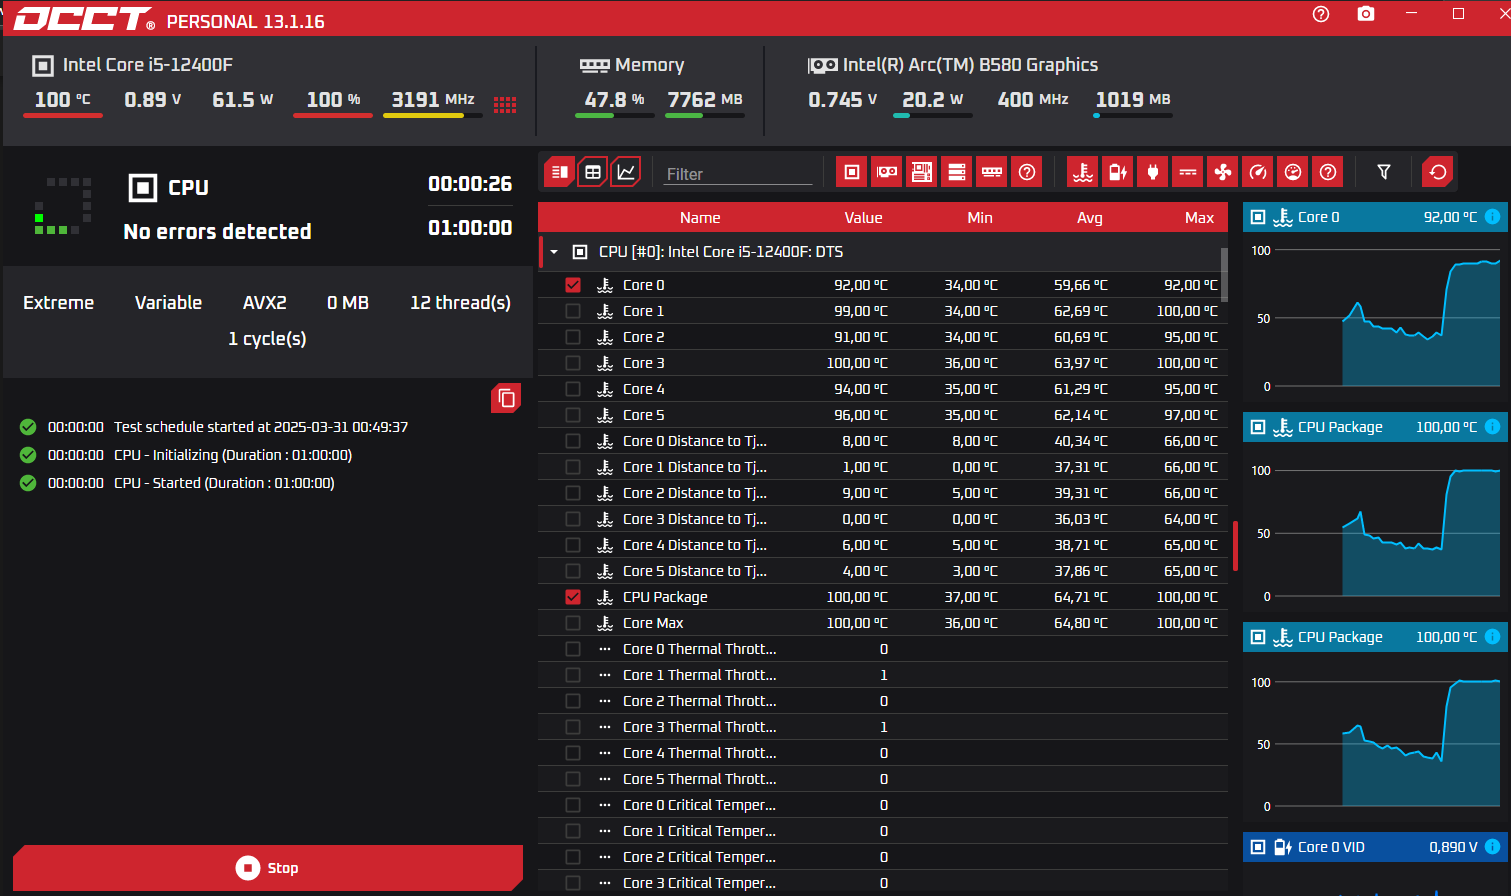Sort the table by the Value column

tap(863, 218)
